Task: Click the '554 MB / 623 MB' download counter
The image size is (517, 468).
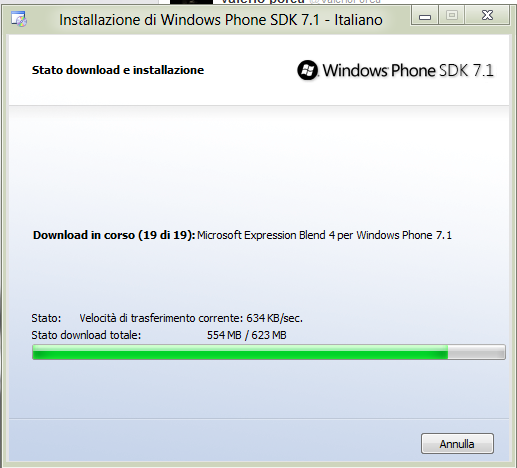Action: pos(247,335)
